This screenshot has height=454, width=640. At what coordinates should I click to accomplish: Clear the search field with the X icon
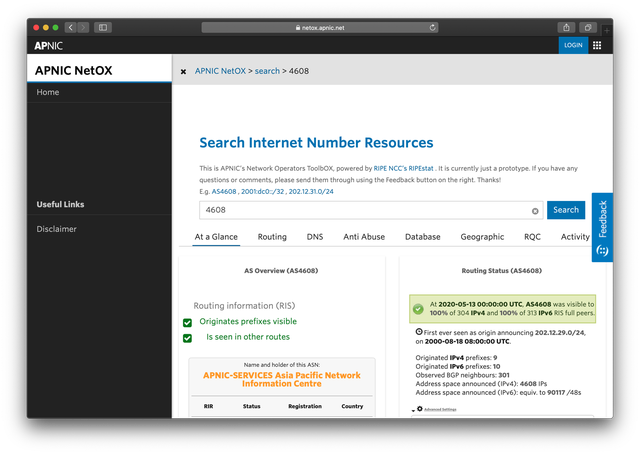(535, 211)
